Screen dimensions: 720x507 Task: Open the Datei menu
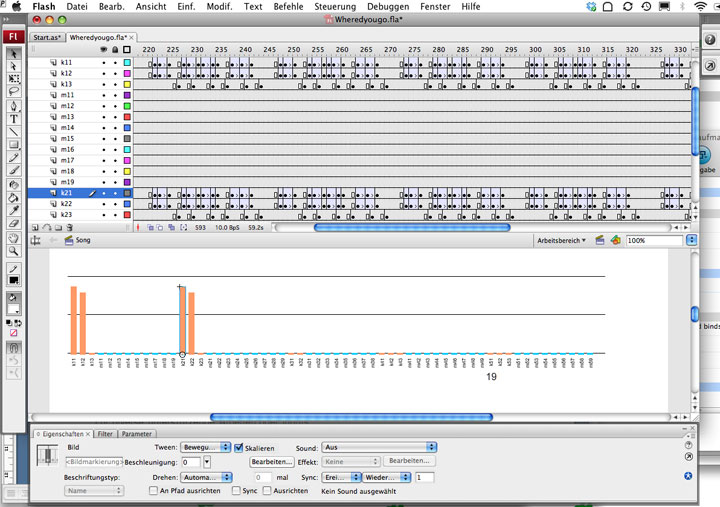click(77, 6)
